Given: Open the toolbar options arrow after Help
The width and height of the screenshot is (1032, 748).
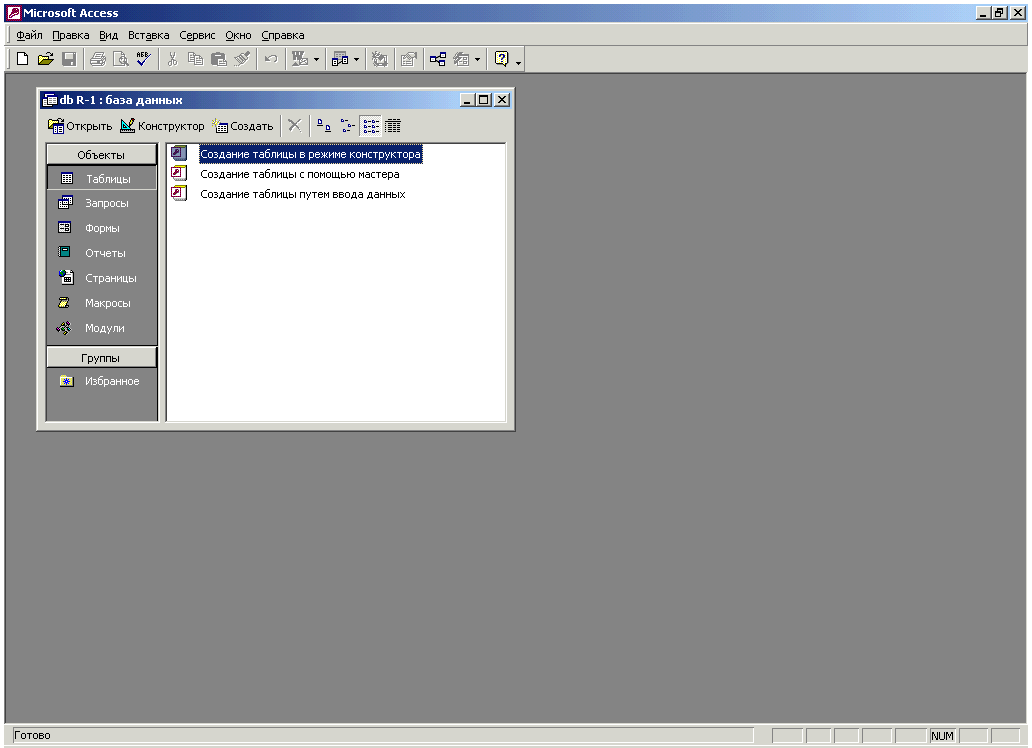Looking at the screenshot, I should point(519,61).
